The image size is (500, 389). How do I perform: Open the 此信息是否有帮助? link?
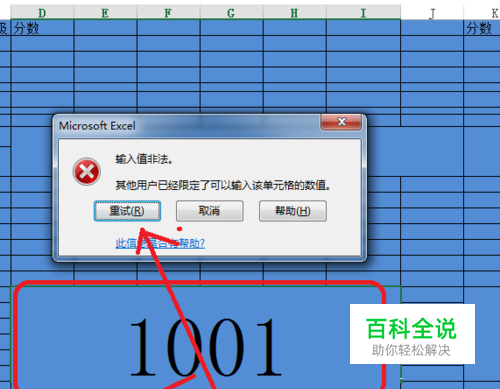tap(160, 243)
